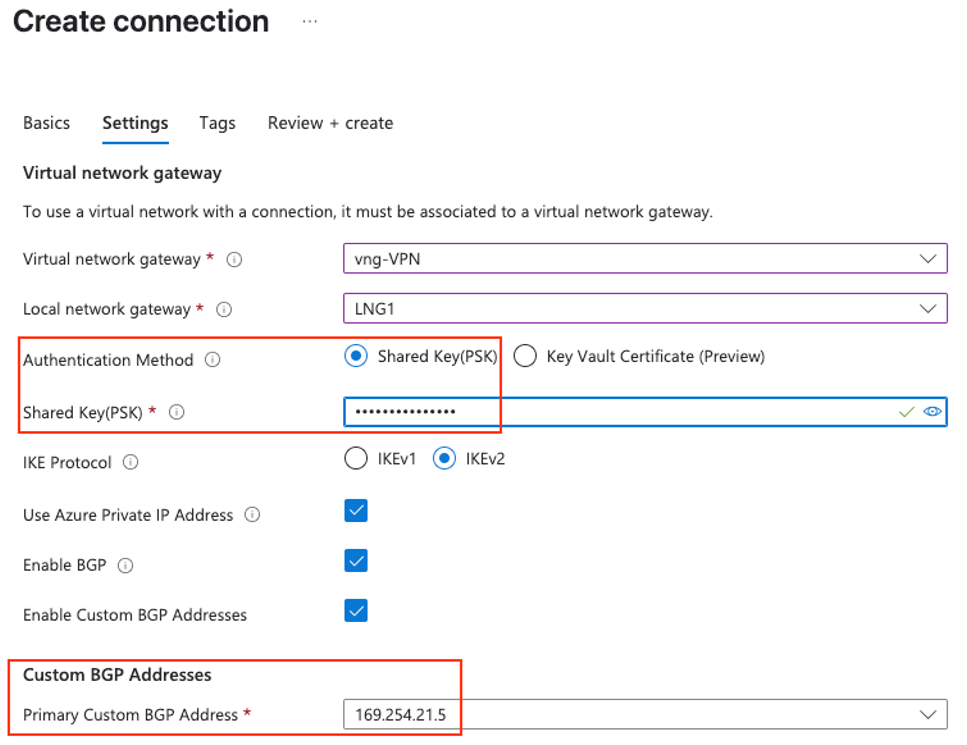Open the Authentication Method info tooltip
Screen dimensions: 967x745
coord(212,360)
